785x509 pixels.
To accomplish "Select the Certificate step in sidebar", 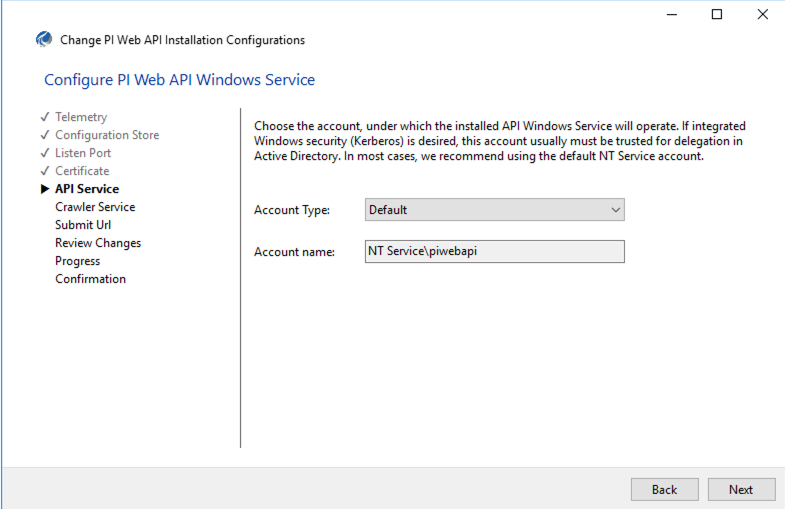I will pos(82,171).
